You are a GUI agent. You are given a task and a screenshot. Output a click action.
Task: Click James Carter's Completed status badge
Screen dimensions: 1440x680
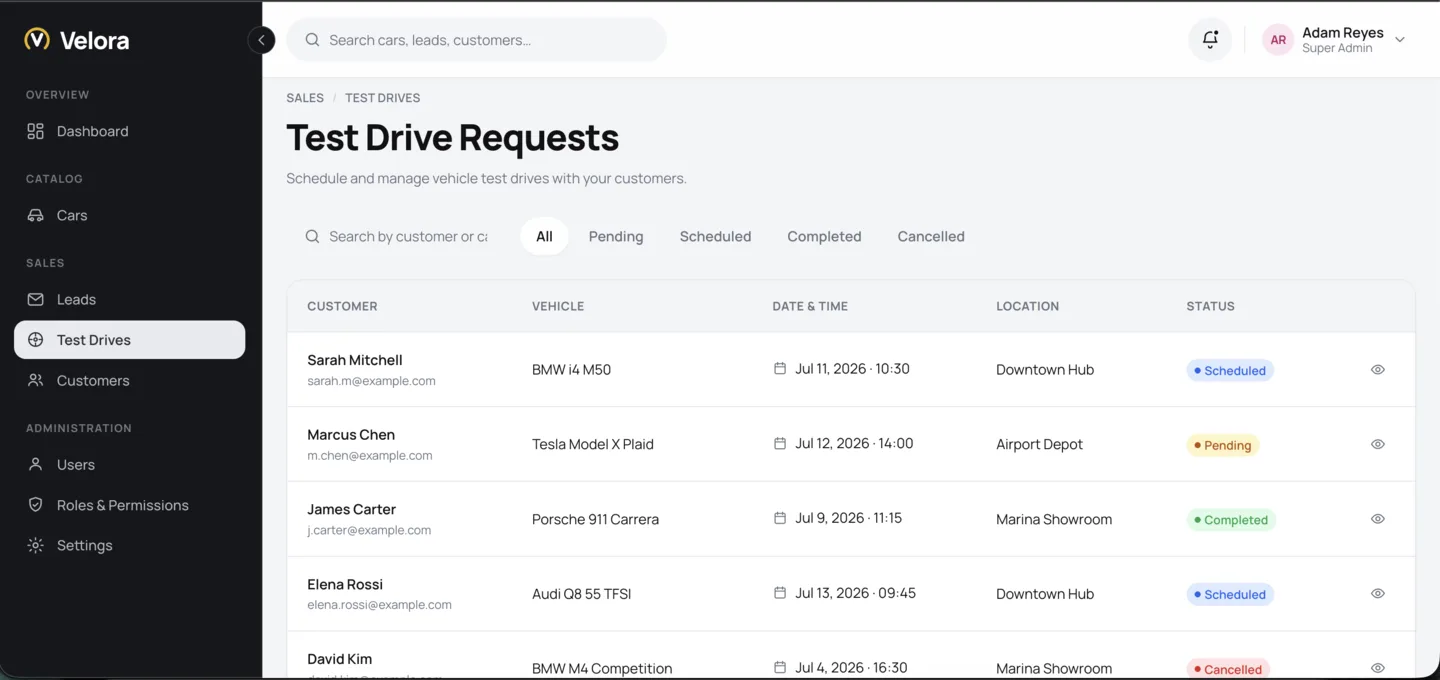coord(1231,520)
